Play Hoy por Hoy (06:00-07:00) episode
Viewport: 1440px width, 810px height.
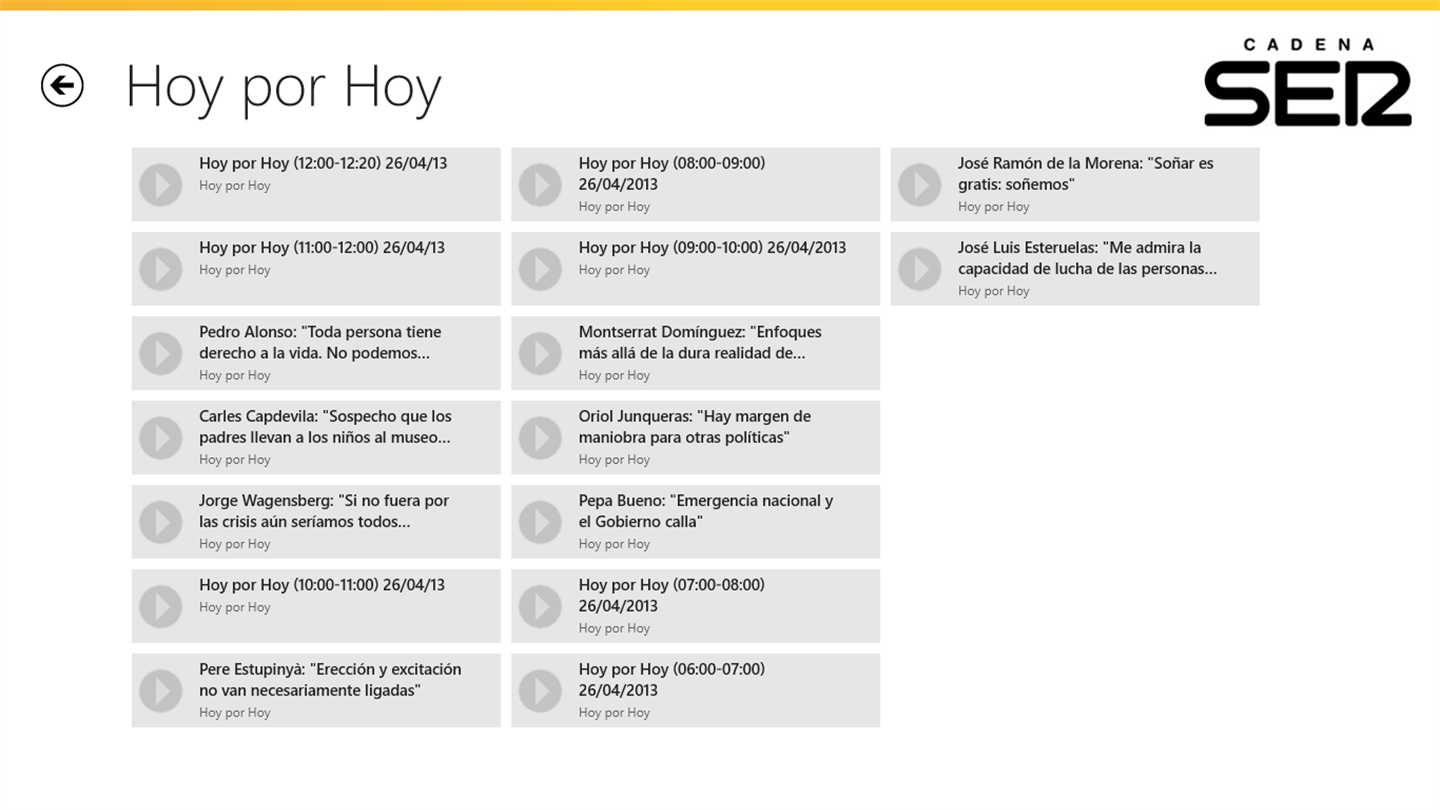point(540,691)
